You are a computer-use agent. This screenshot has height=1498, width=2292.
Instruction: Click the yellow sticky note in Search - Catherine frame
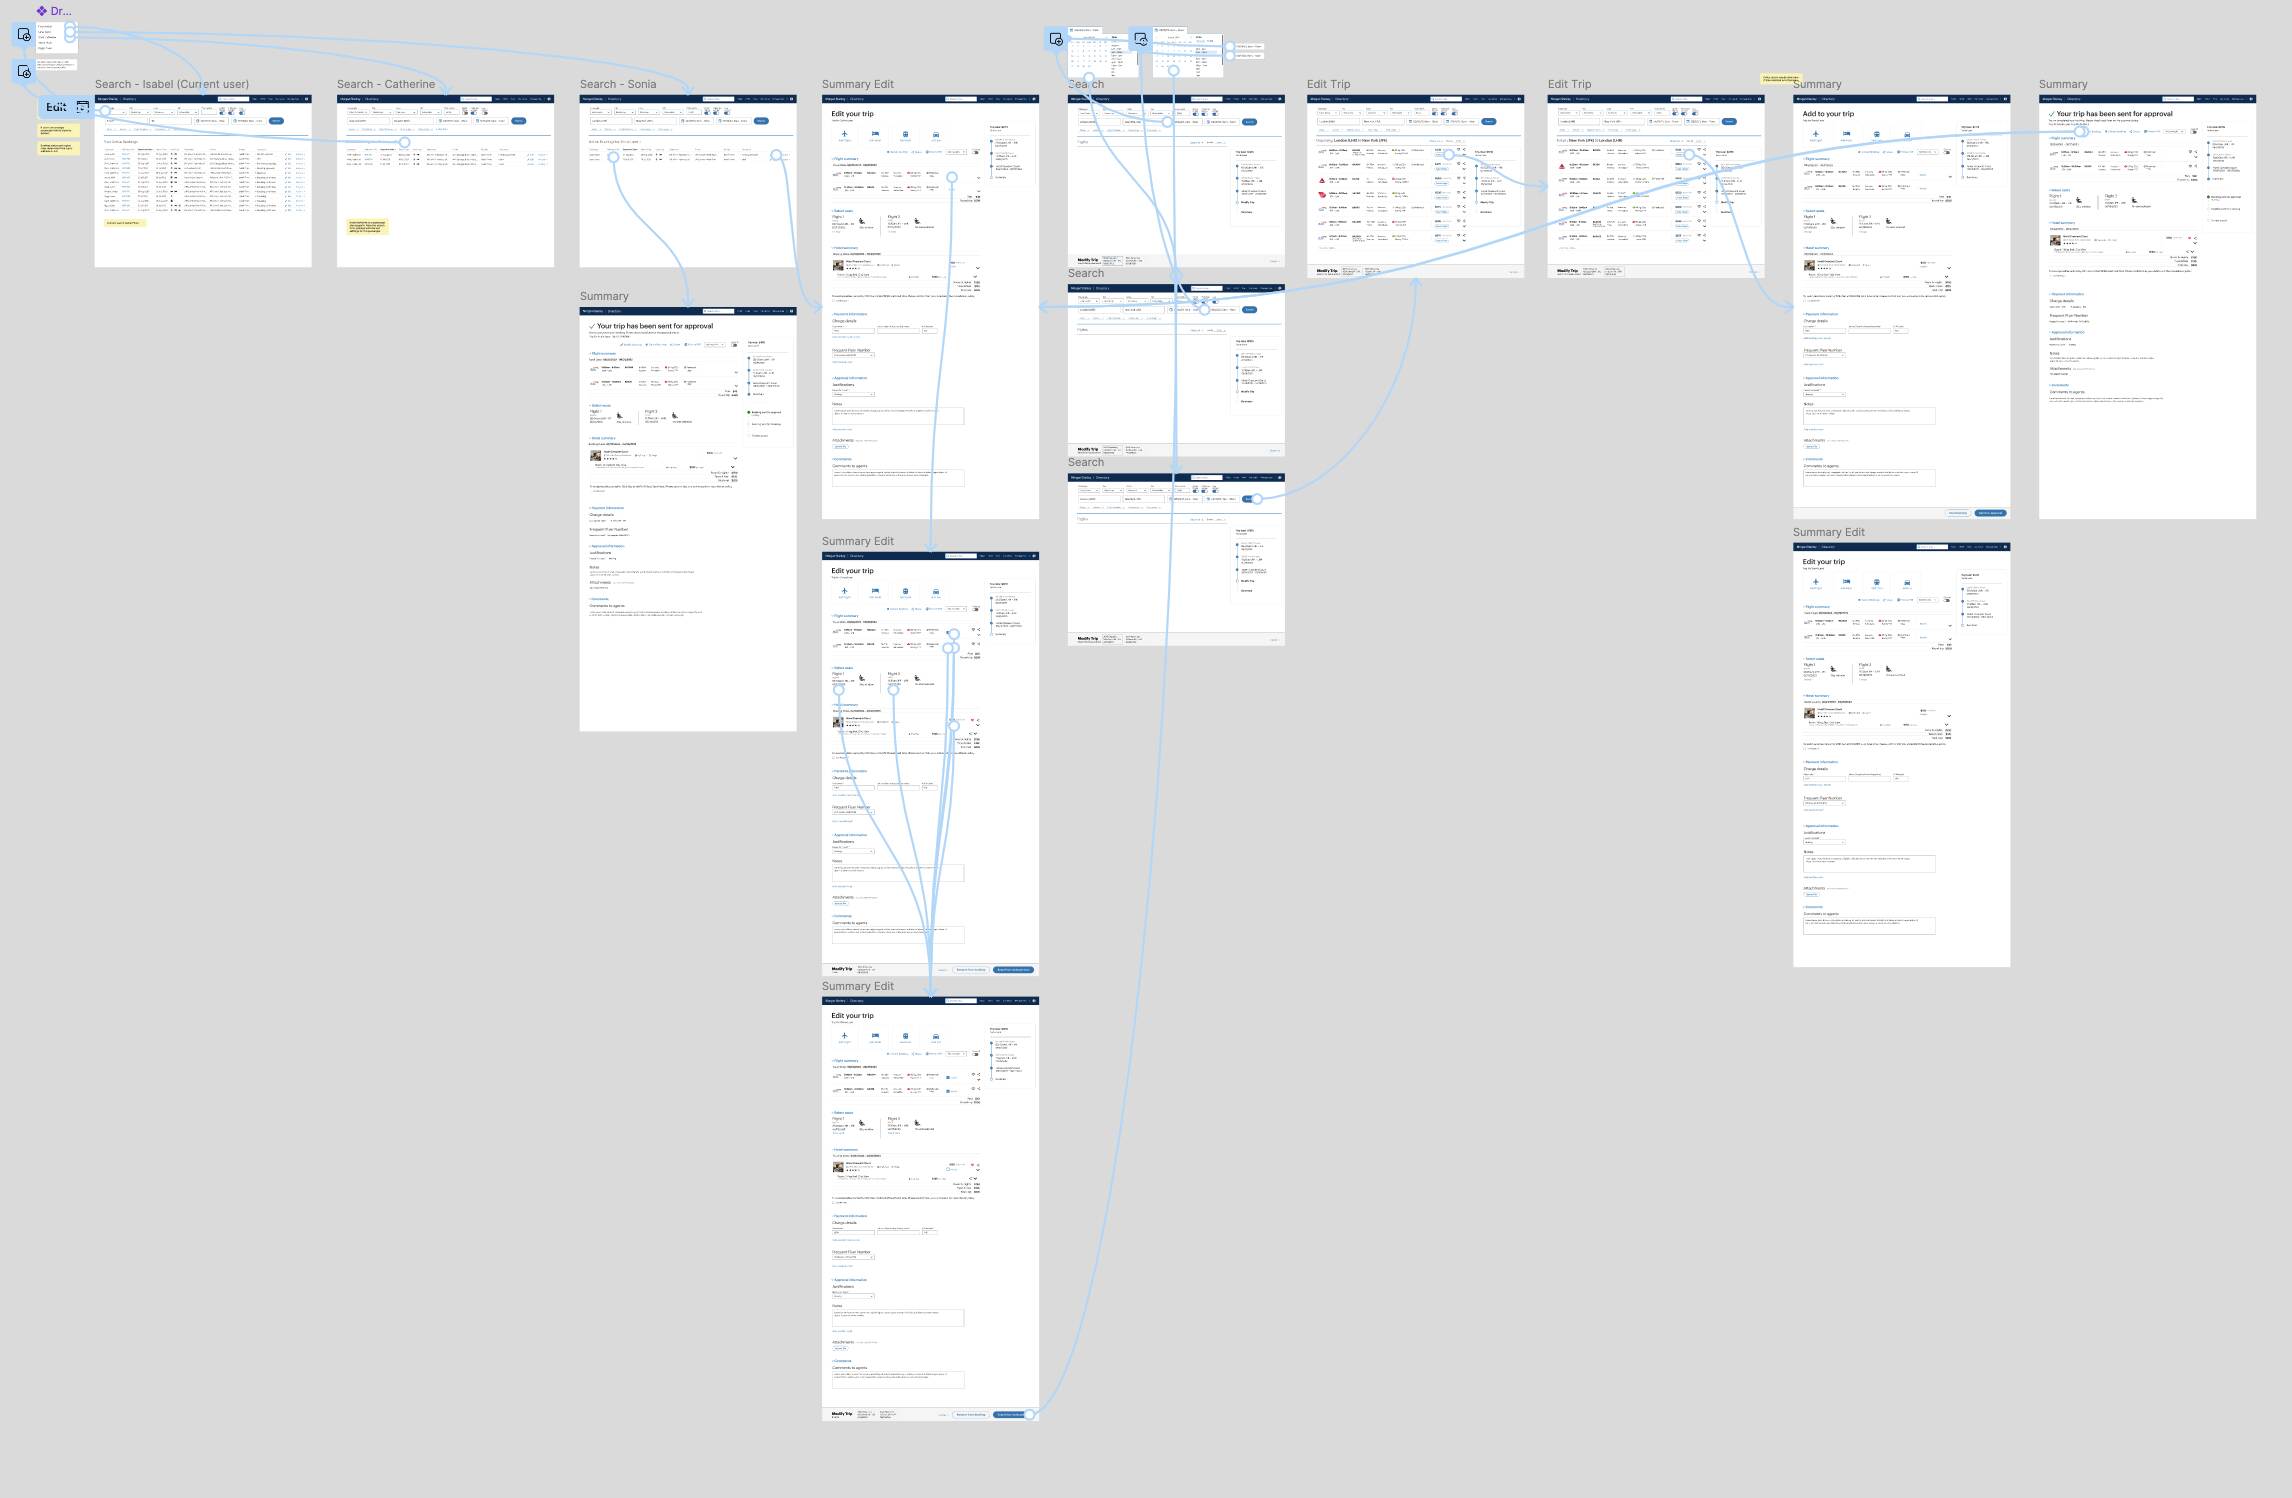click(x=367, y=227)
